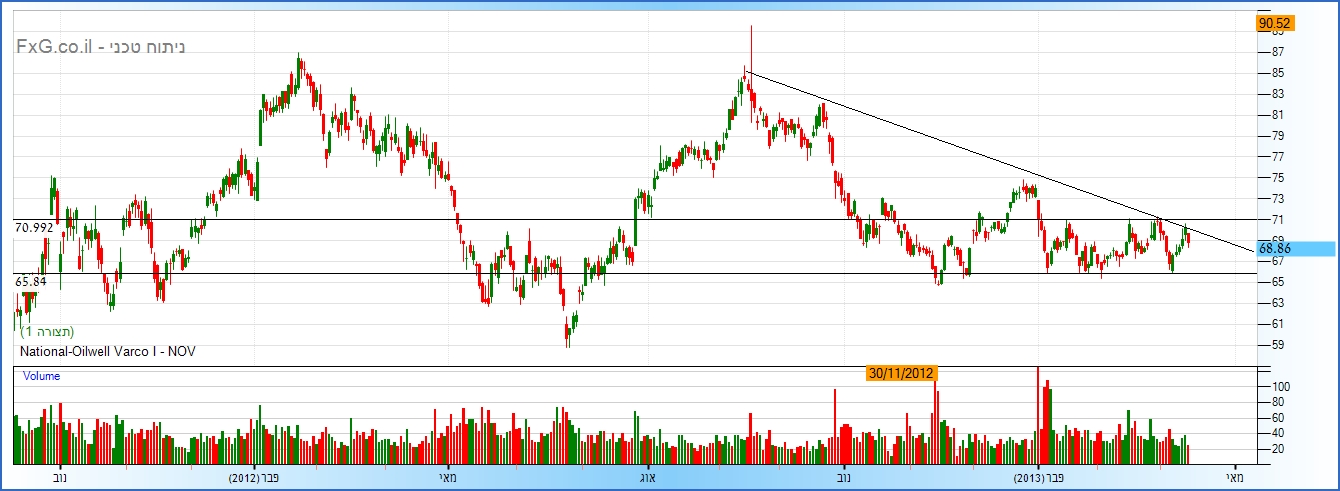The width and height of the screenshot is (1340, 491).
Task: Click the פבר(2012) date axis label
Action: click(254, 478)
